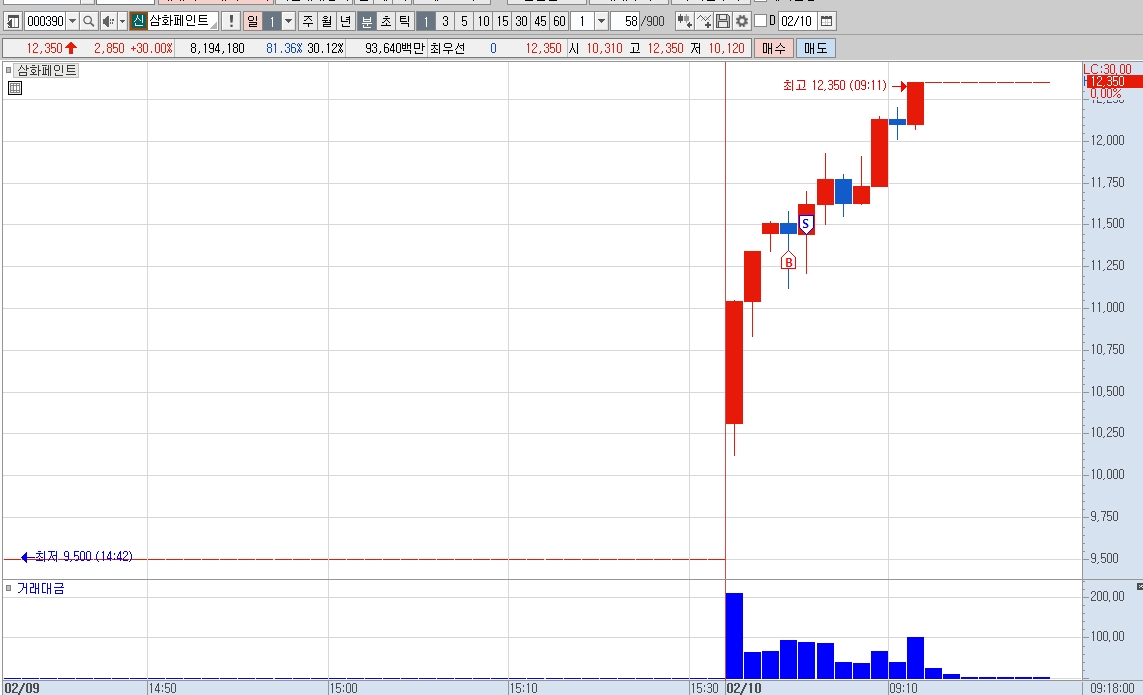1143x695 pixels.
Task: Click the +30.00% change rate value
Action: tap(152, 48)
